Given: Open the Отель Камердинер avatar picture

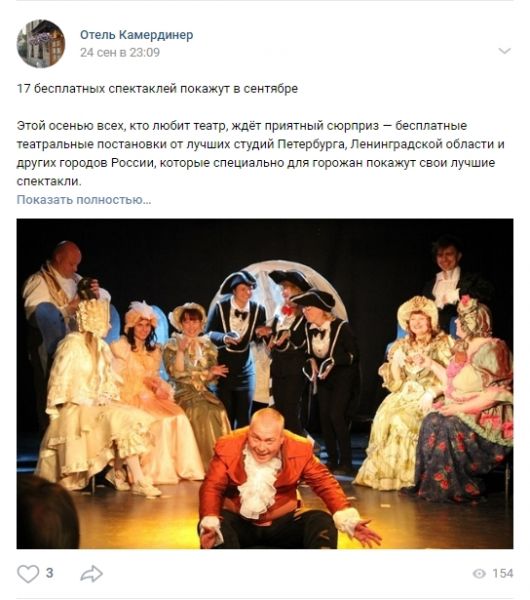Looking at the screenshot, I should click(x=41, y=43).
